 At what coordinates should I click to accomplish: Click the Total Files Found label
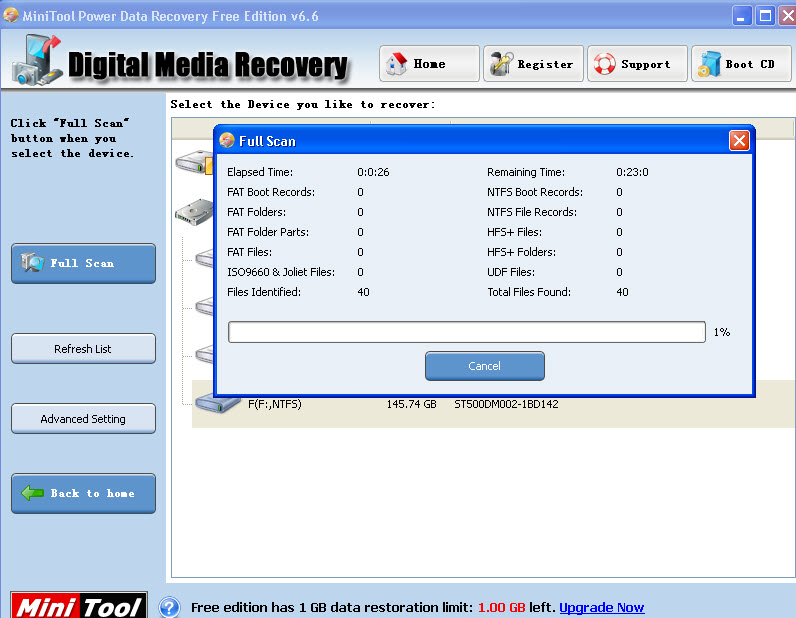(529, 292)
